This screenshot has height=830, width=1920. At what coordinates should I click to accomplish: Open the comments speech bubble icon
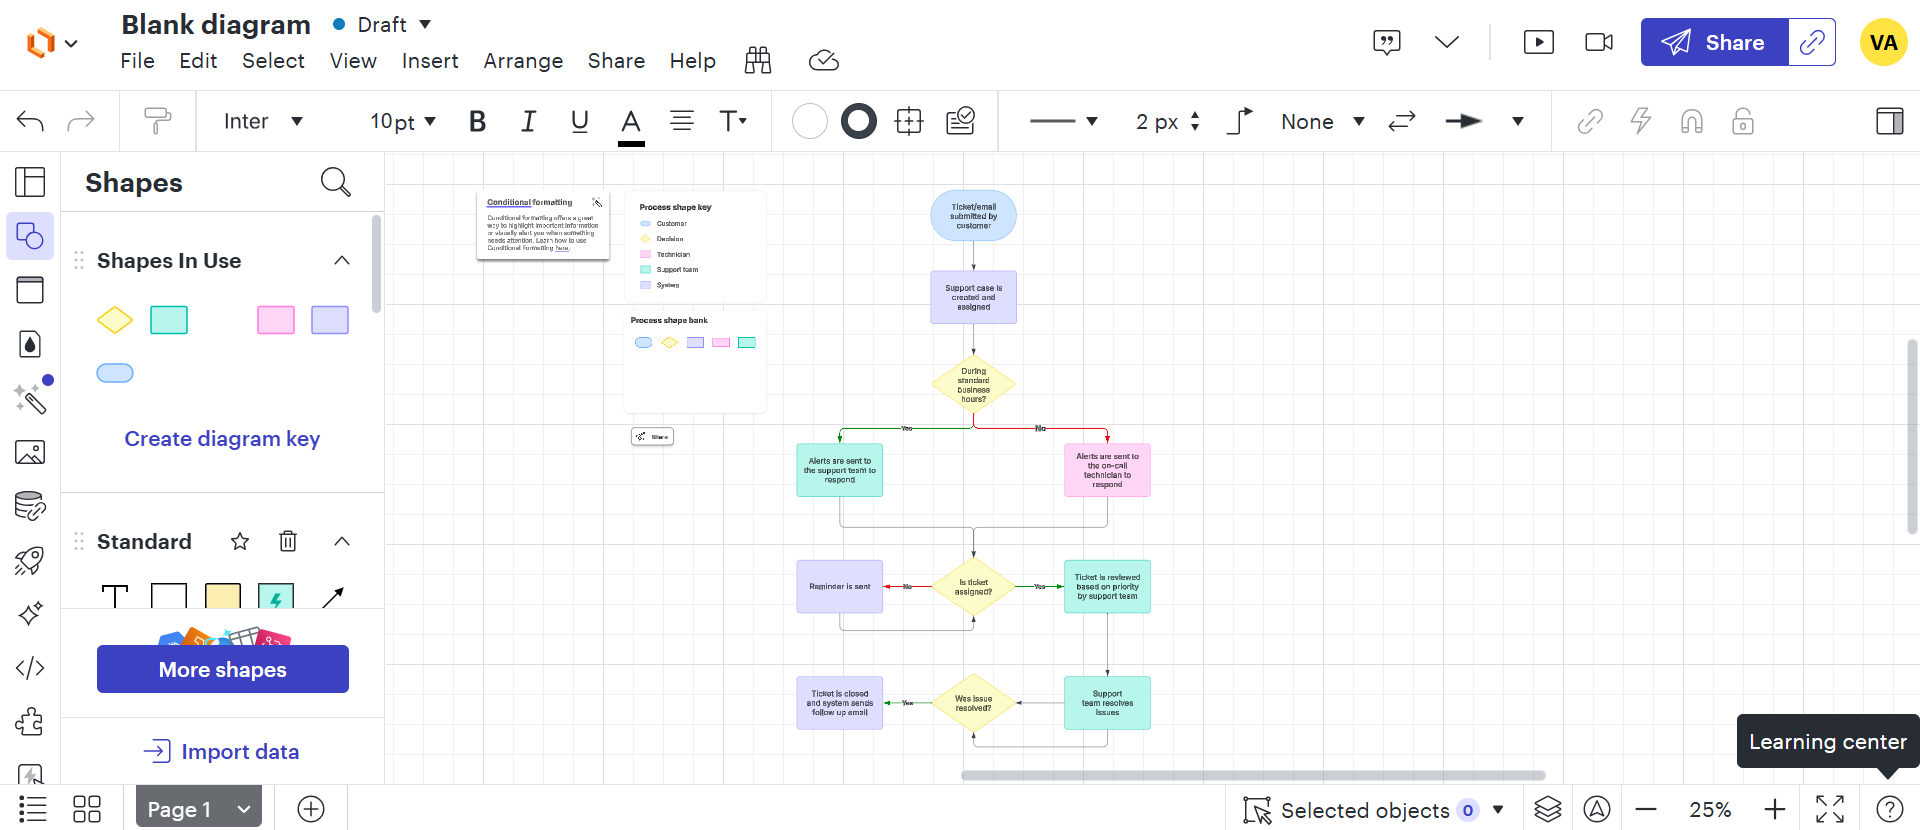1387,43
